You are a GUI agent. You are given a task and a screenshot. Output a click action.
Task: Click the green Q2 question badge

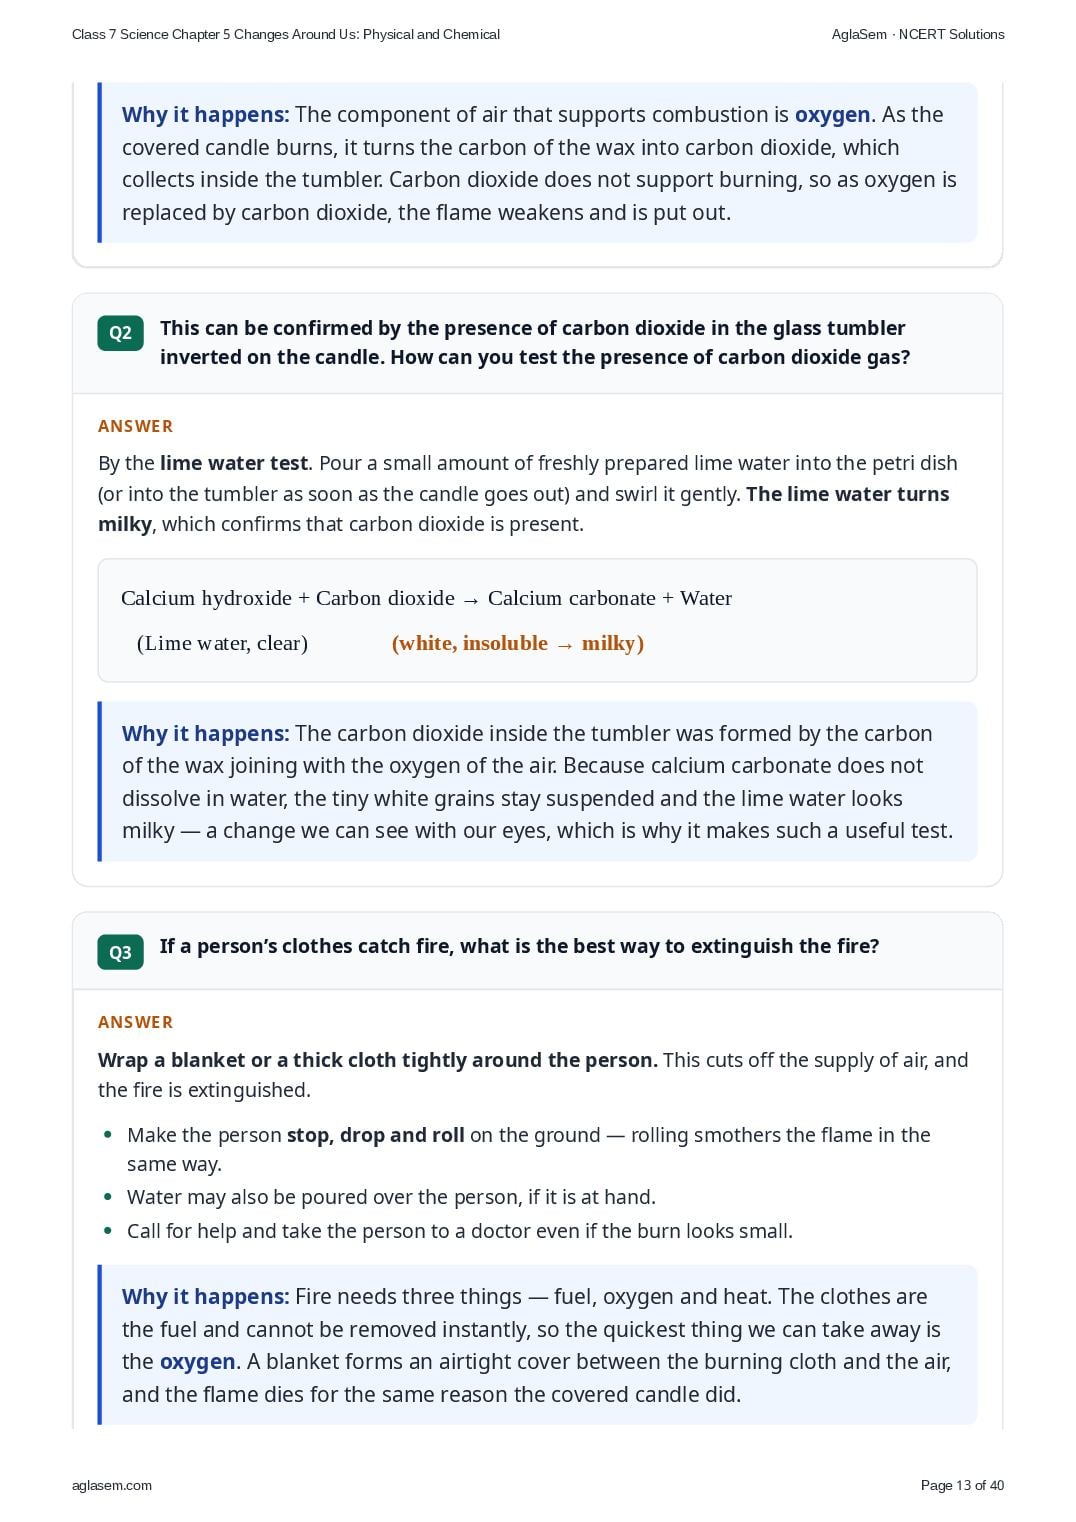pos(120,333)
